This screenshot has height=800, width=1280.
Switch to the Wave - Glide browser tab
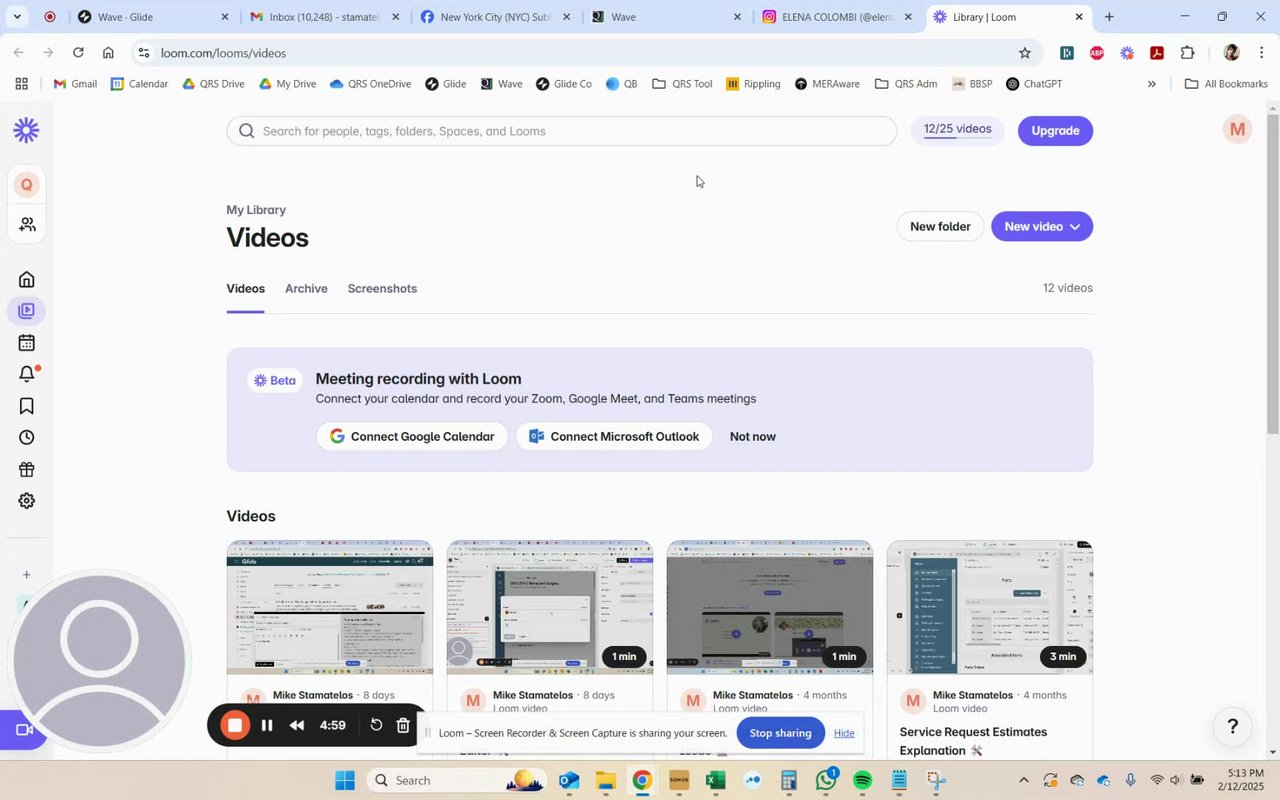pos(153,17)
